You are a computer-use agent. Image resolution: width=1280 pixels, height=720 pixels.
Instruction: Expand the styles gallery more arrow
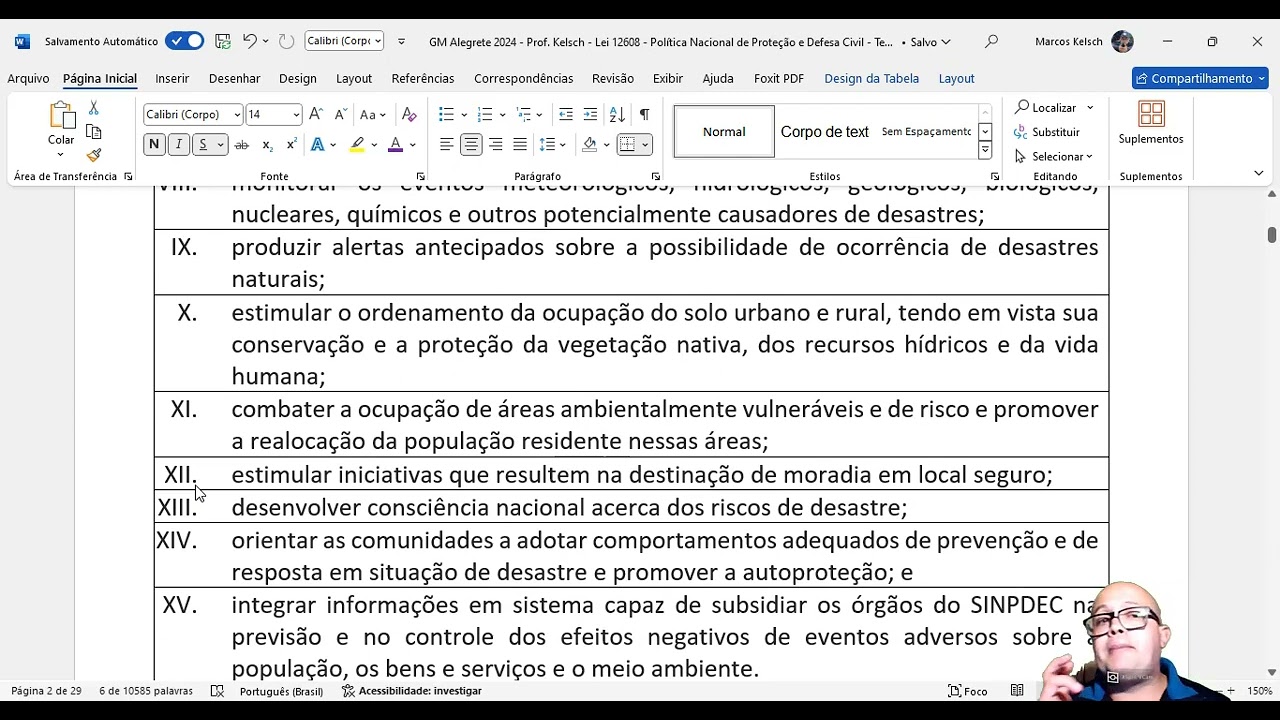(985, 150)
